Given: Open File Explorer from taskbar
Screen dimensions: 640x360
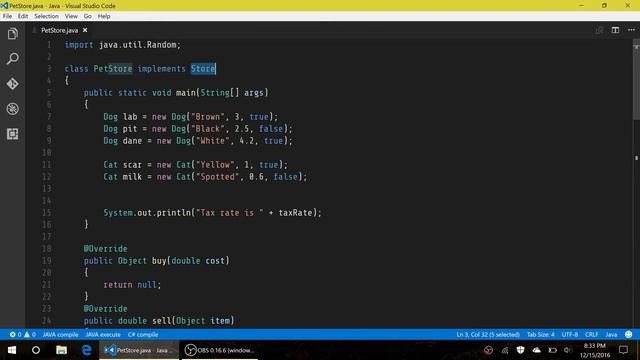Looking at the screenshot, I should pos(61,350).
